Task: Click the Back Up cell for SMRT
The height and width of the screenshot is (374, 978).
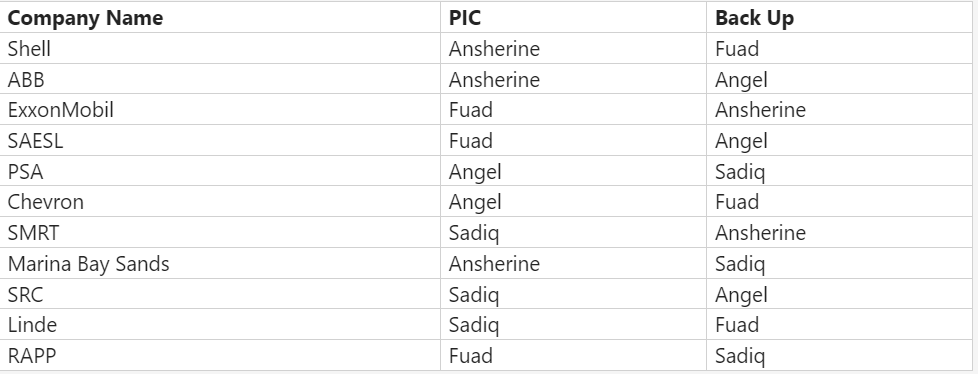Action: click(839, 233)
